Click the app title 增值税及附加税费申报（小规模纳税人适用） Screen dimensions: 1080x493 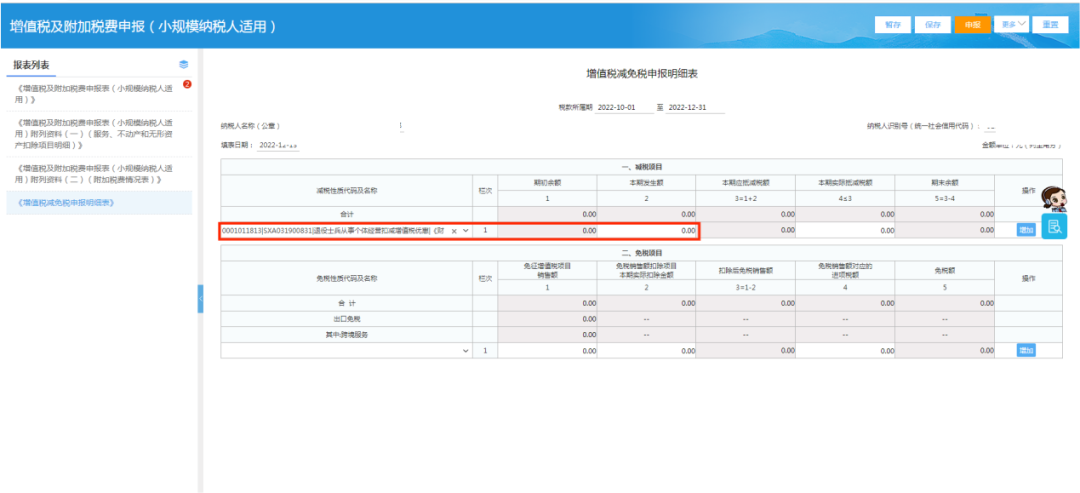143,26
